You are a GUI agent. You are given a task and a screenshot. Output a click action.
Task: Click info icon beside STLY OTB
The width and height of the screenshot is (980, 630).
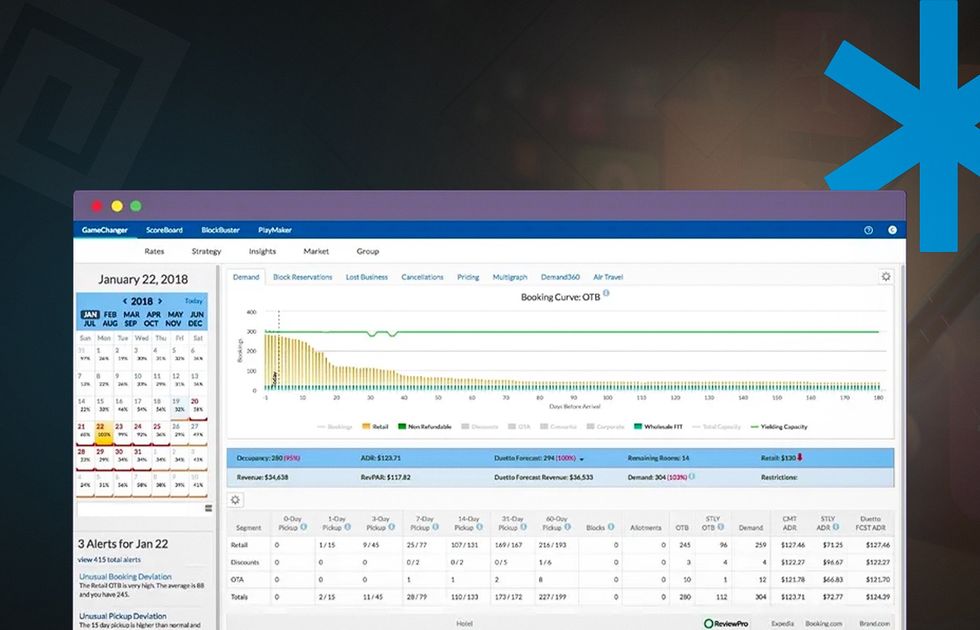(721, 528)
